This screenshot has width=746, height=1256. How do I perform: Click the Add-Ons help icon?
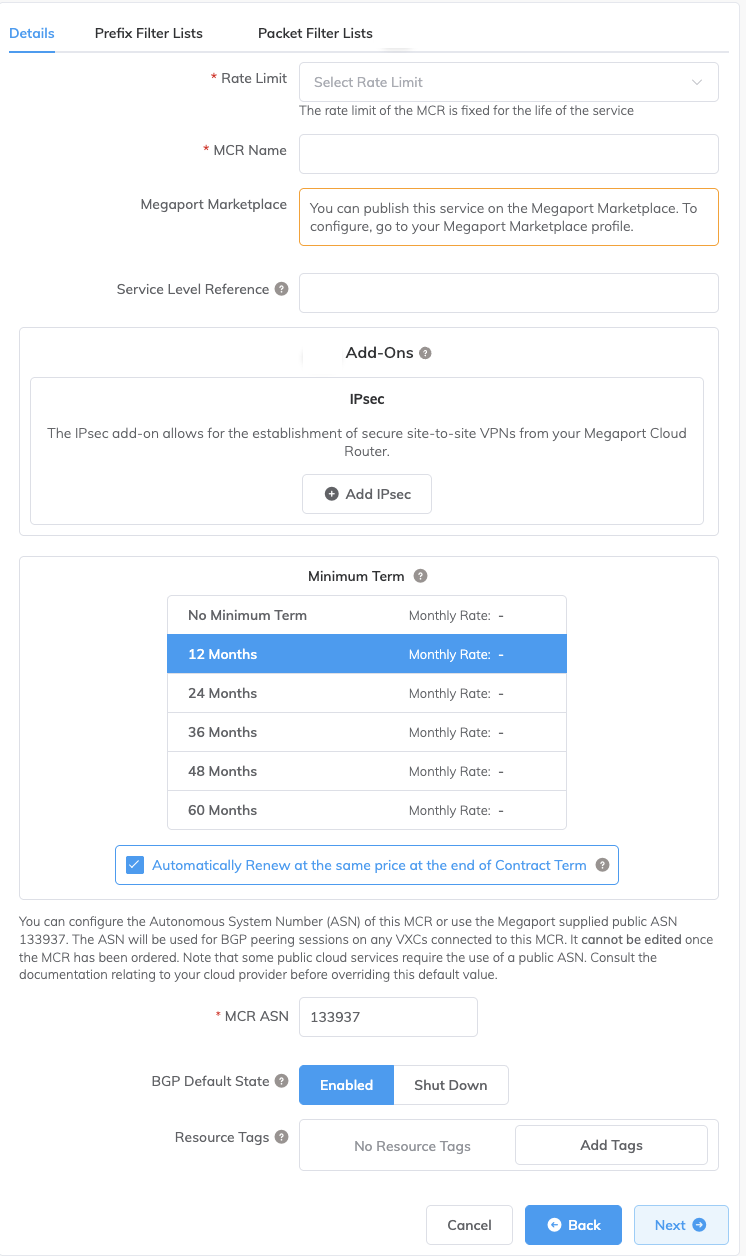pos(425,353)
